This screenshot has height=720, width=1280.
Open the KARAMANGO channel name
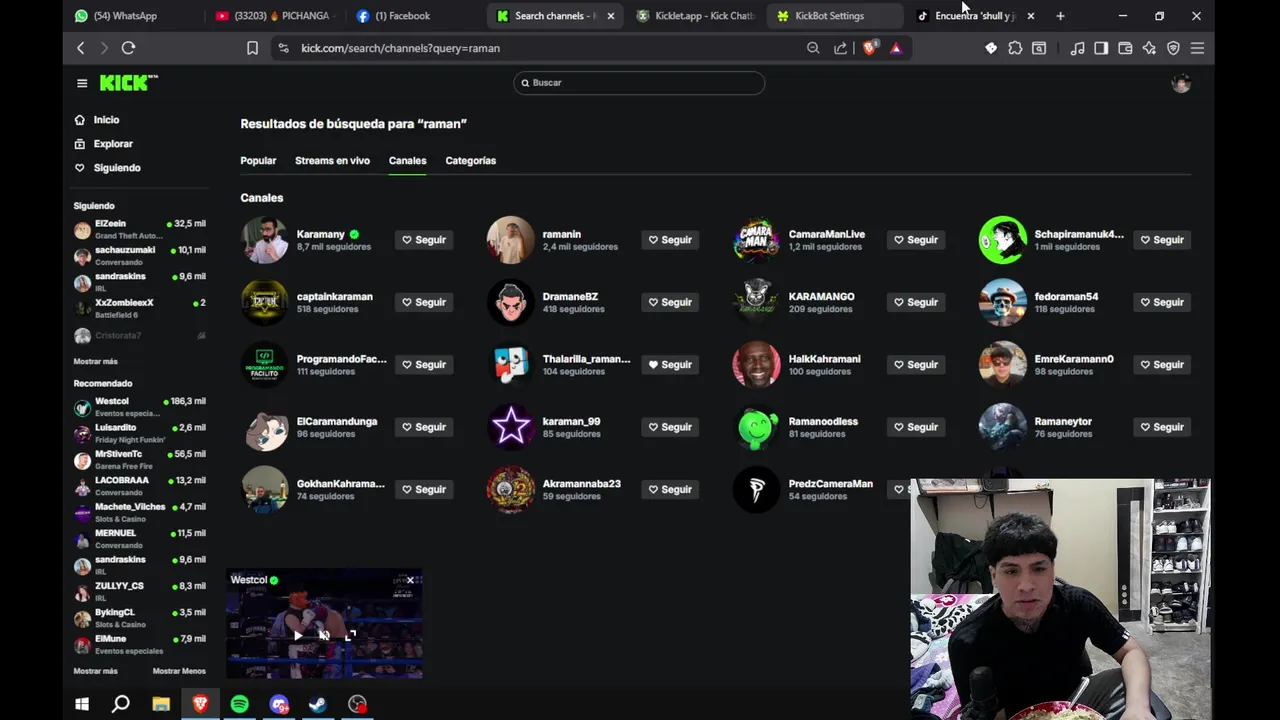pos(821,297)
